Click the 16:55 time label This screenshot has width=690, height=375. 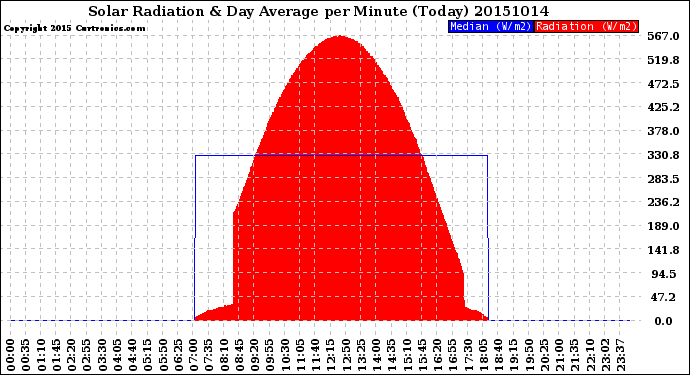click(452, 355)
